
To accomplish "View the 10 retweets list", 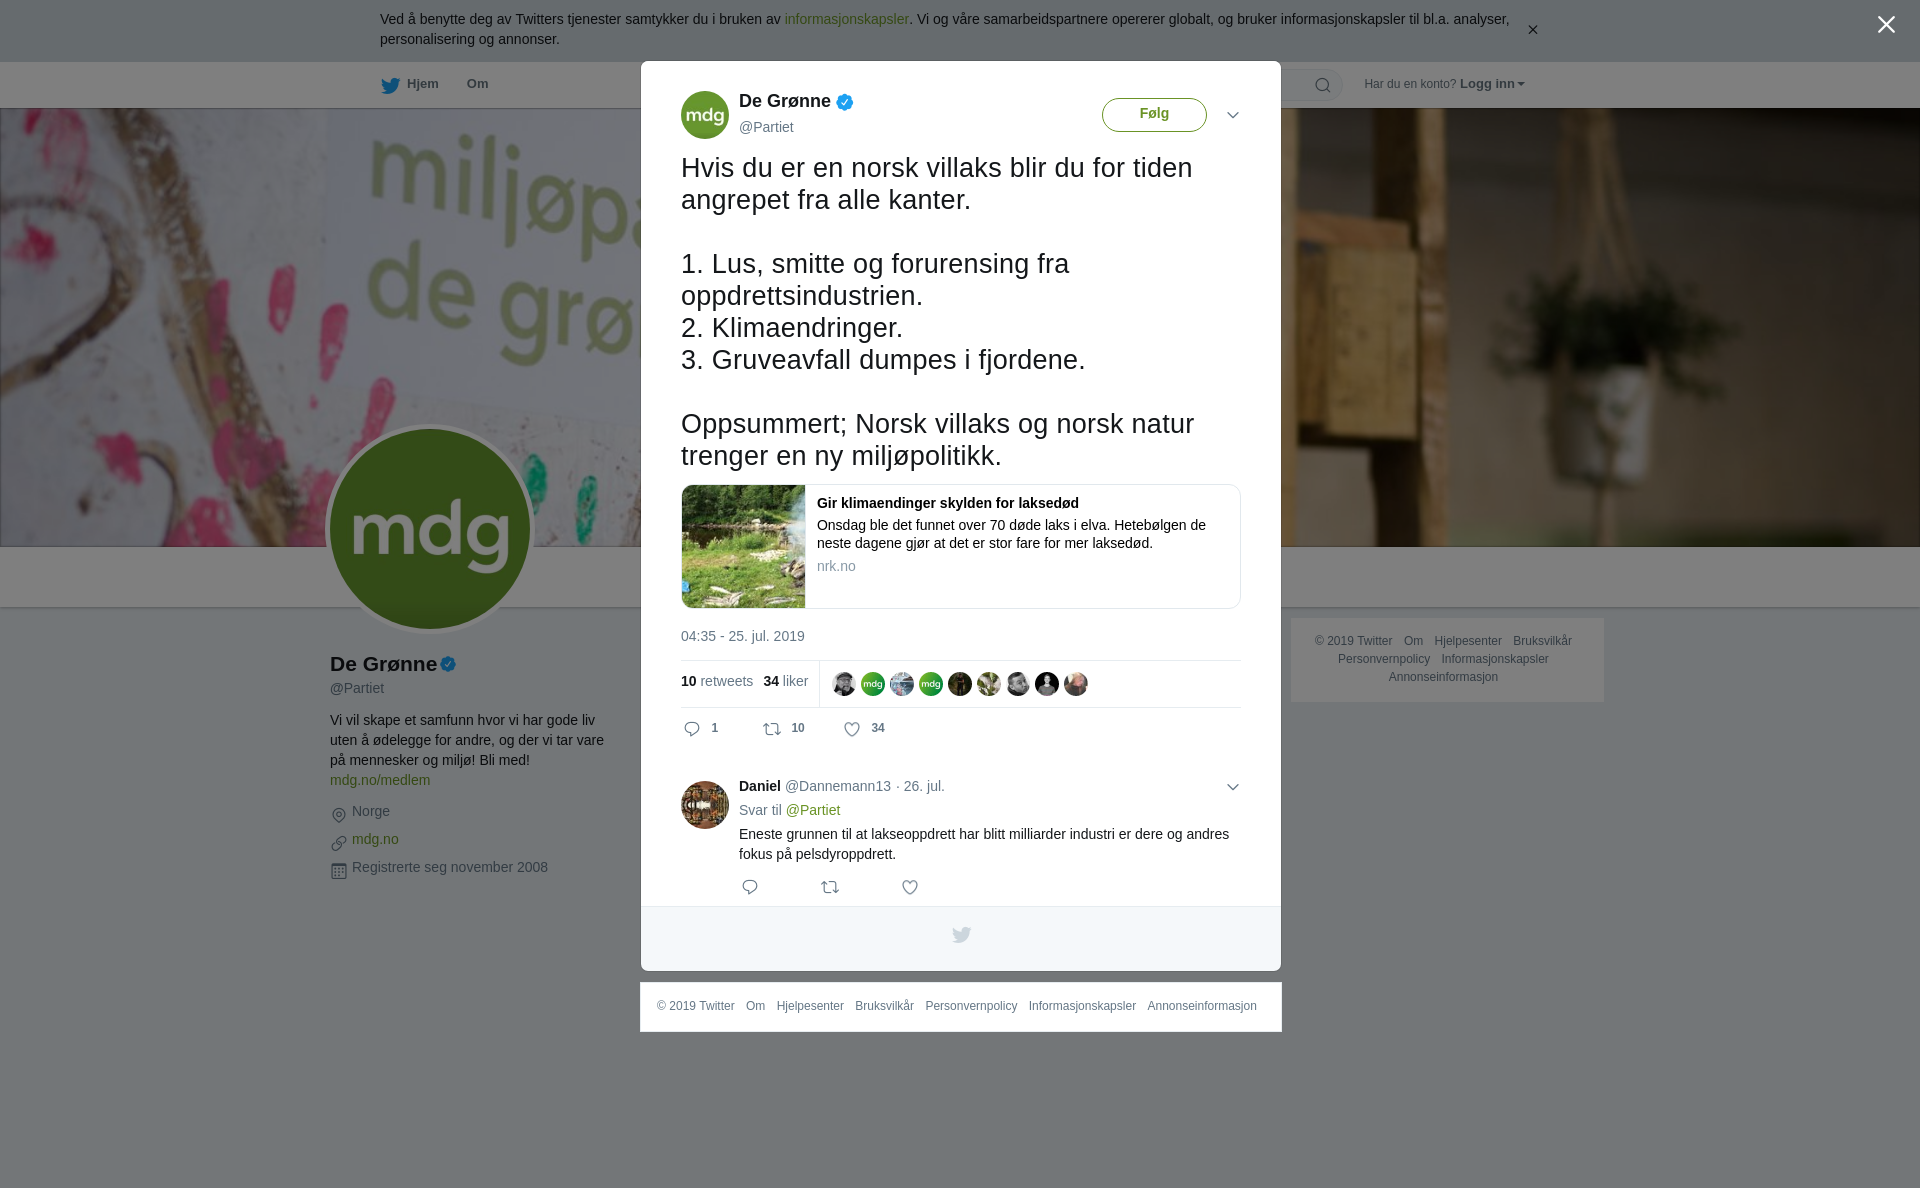I will pyautogui.click(x=717, y=681).
